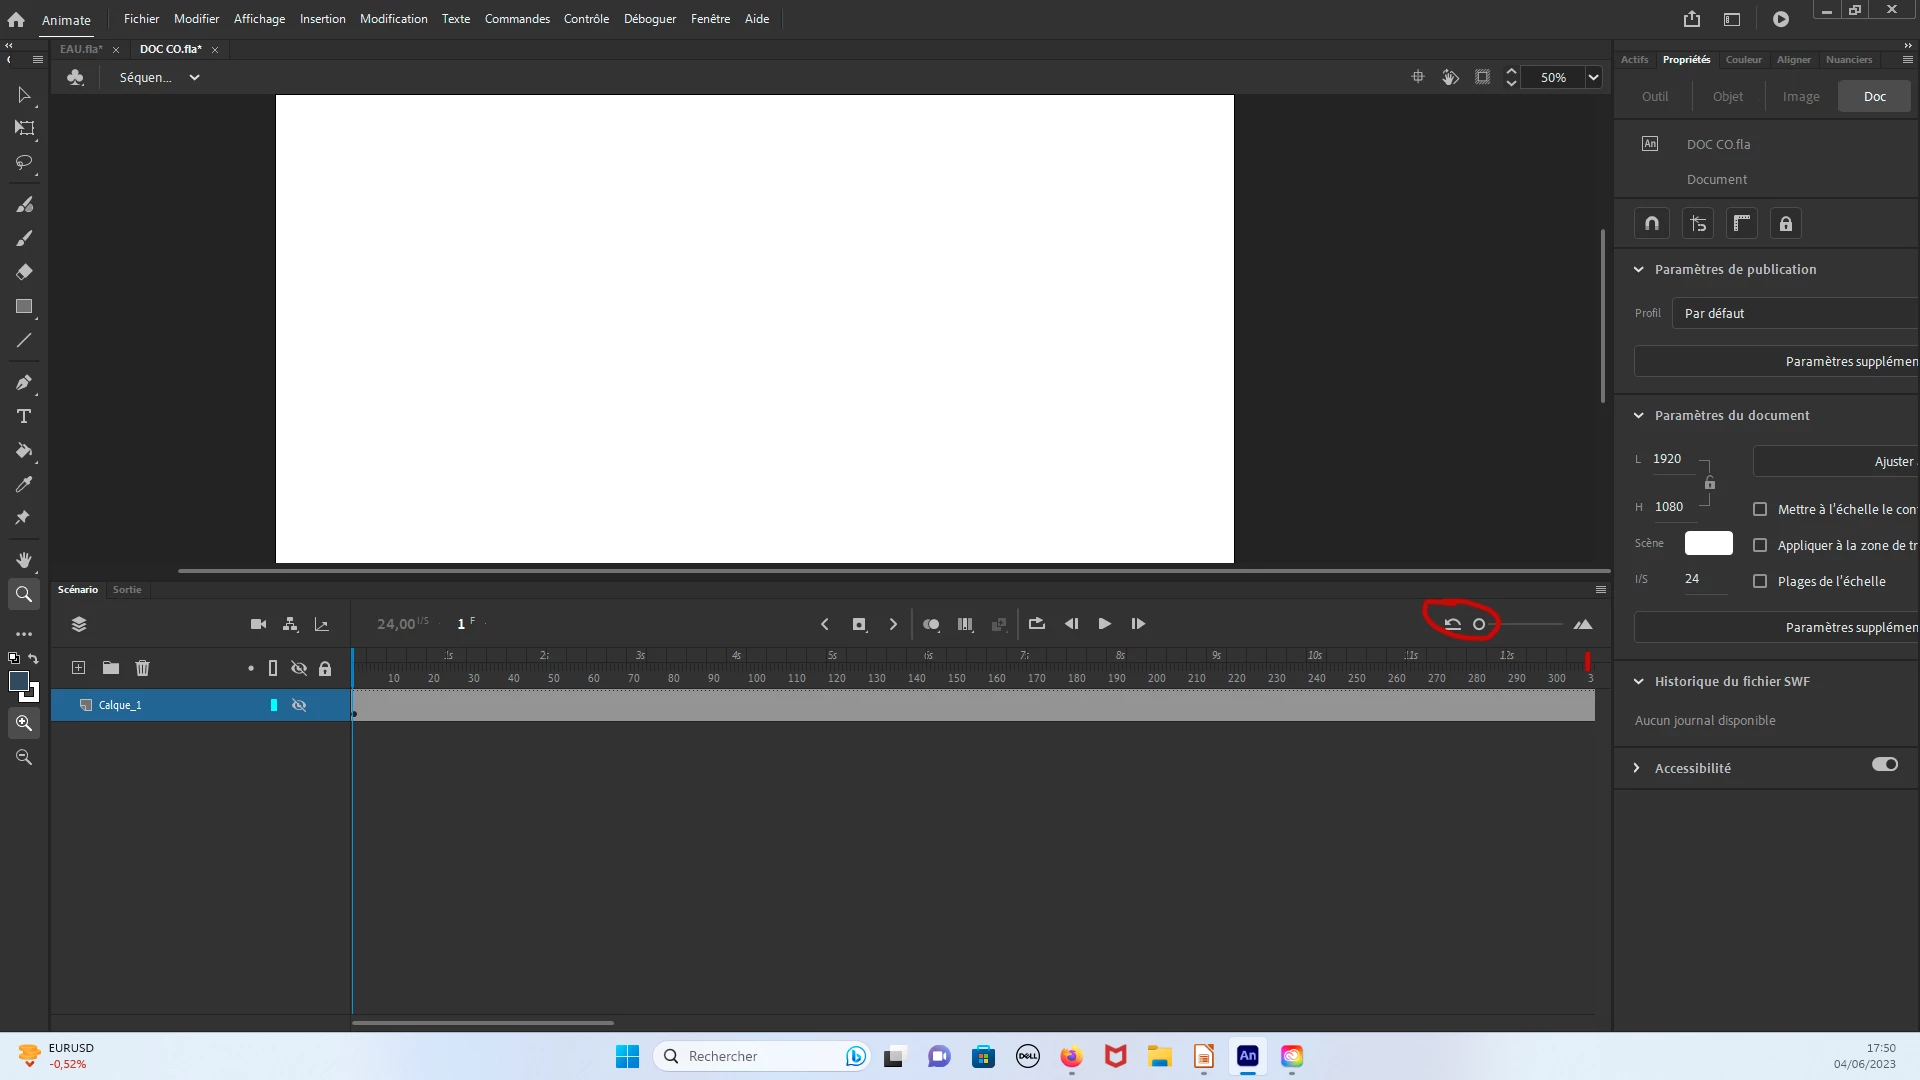This screenshot has height=1080, width=1920.
Task: Select the Text tool
Action: point(24,416)
